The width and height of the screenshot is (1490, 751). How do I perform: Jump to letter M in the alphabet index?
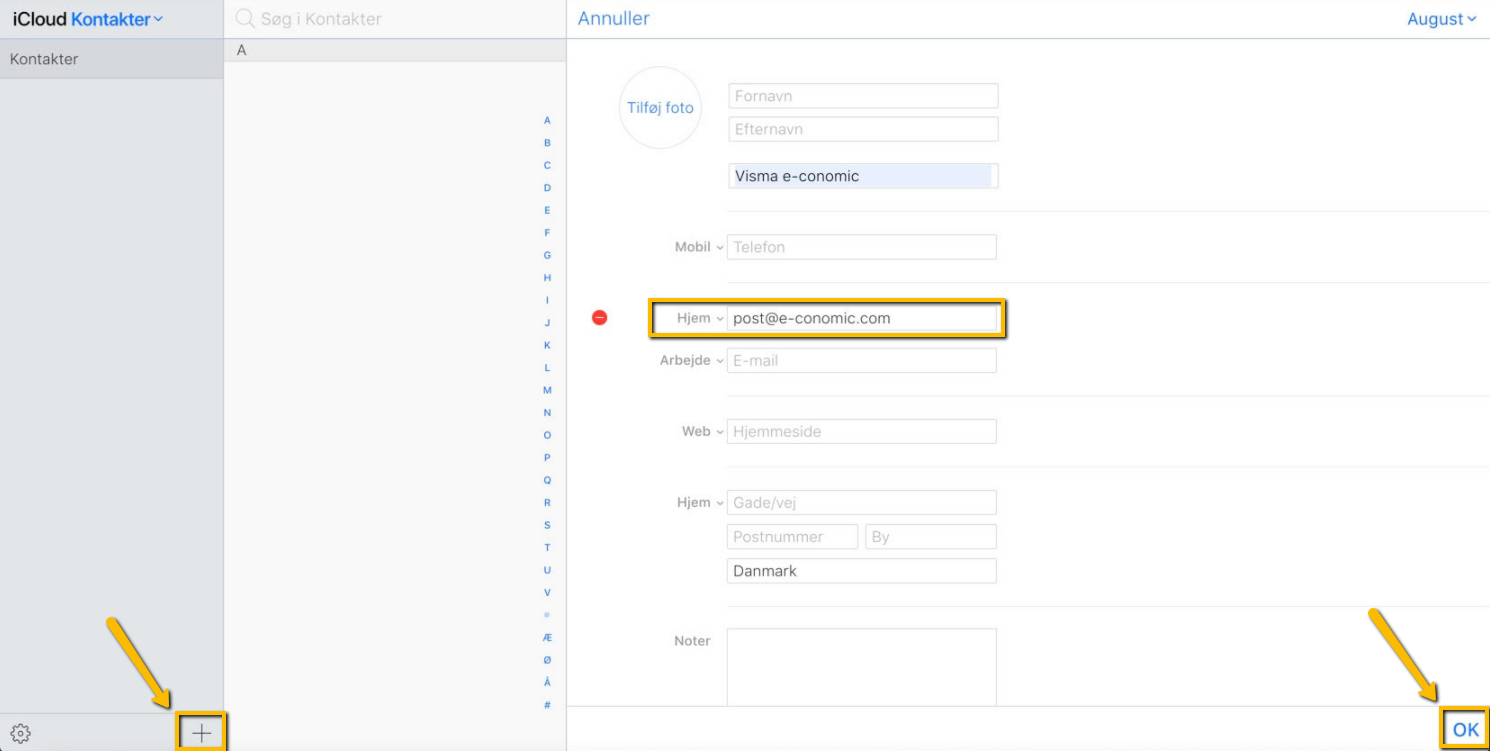click(547, 389)
